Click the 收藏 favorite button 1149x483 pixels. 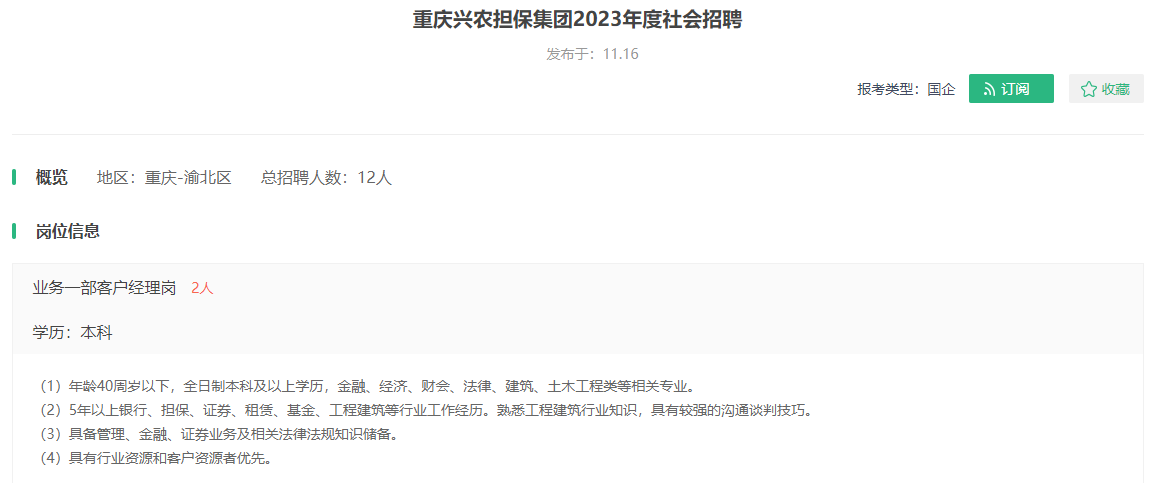click(1106, 89)
